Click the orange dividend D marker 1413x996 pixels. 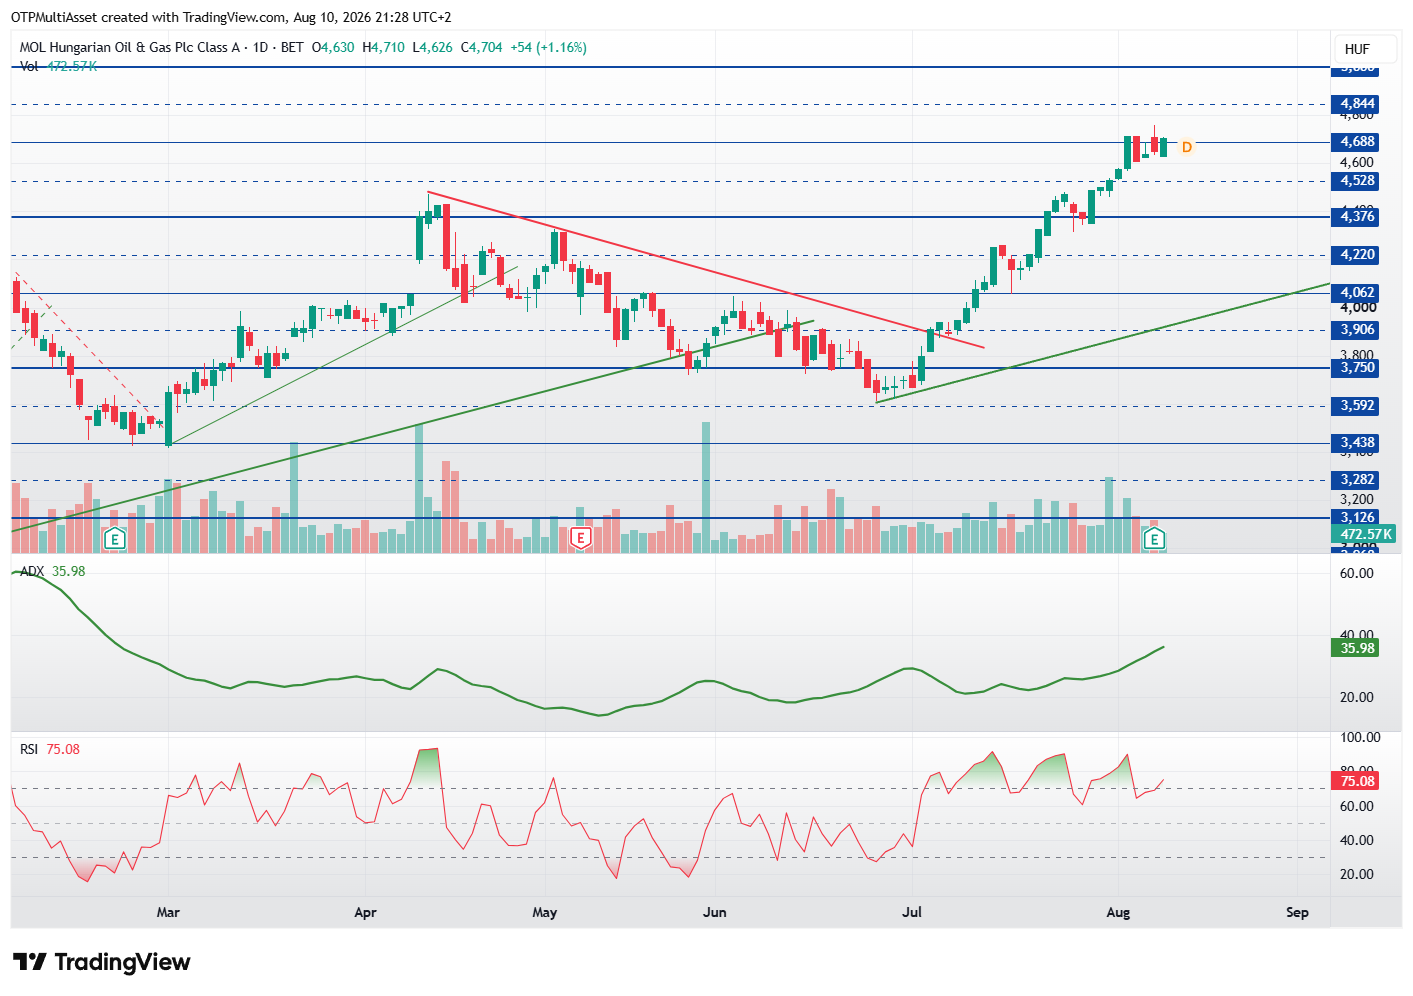(1187, 147)
